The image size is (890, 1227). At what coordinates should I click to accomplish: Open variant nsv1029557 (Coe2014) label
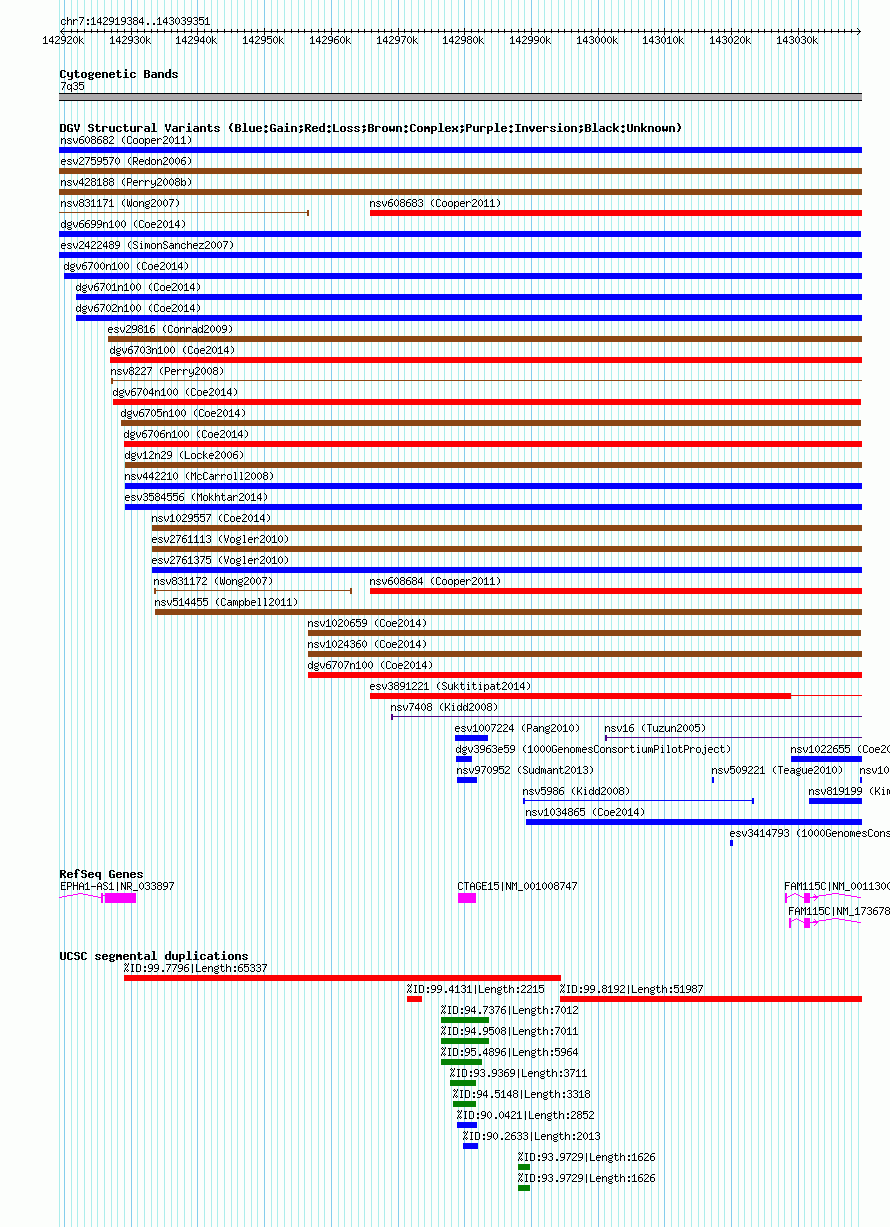tap(212, 518)
